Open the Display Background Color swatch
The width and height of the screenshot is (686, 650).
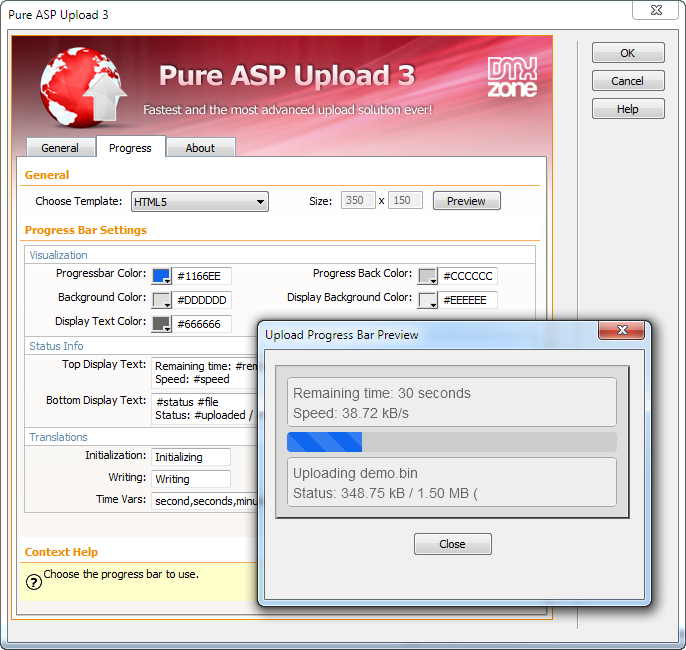(427, 300)
